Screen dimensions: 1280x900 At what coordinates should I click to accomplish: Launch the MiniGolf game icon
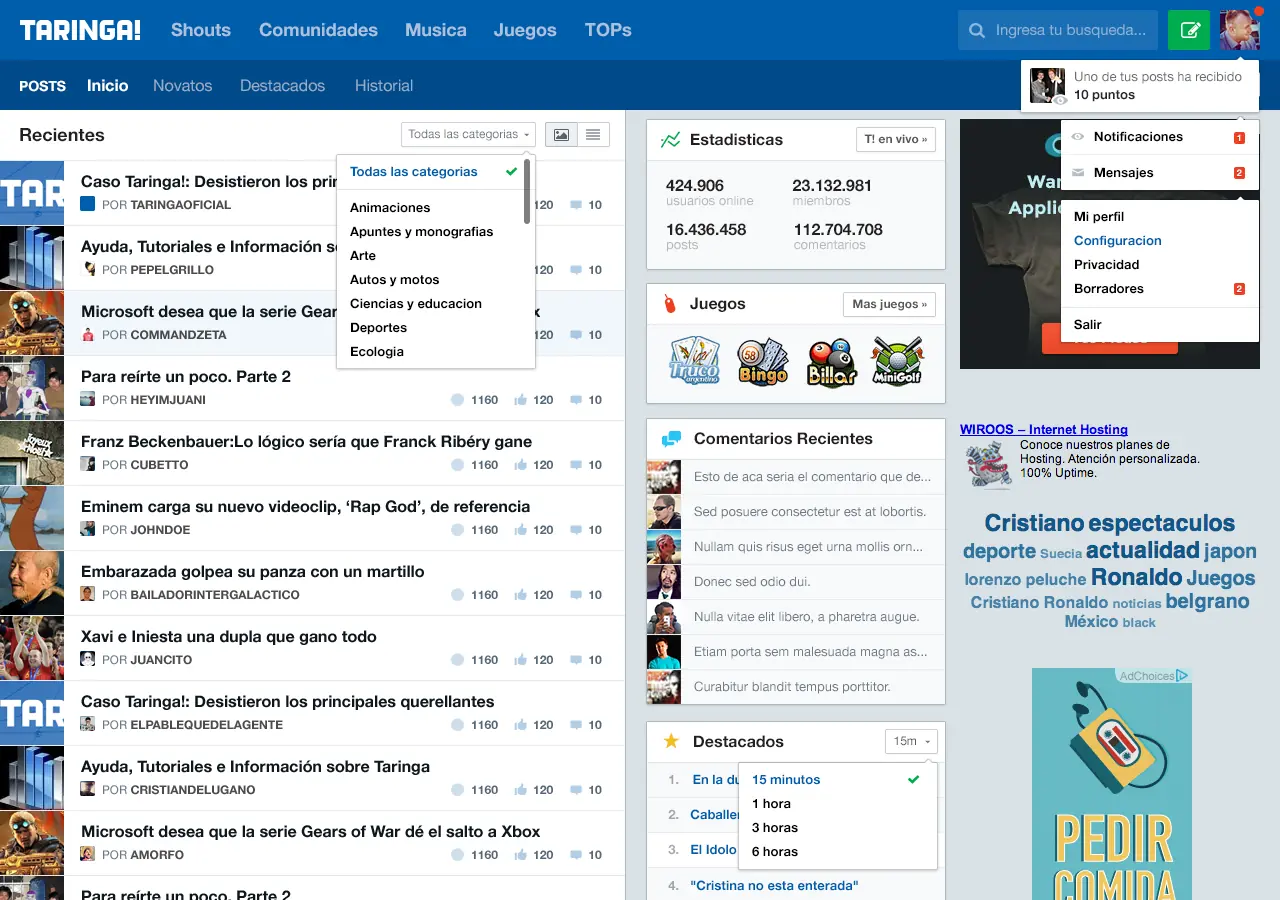(x=897, y=361)
